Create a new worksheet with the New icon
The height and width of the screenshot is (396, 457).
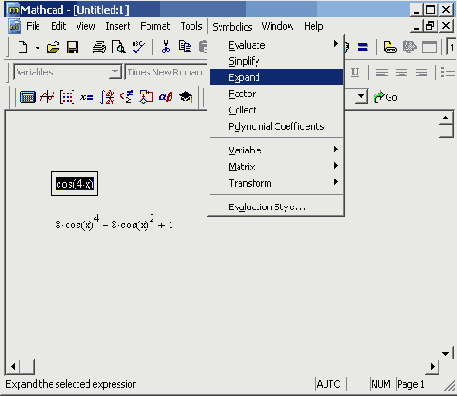pyautogui.click(x=23, y=47)
